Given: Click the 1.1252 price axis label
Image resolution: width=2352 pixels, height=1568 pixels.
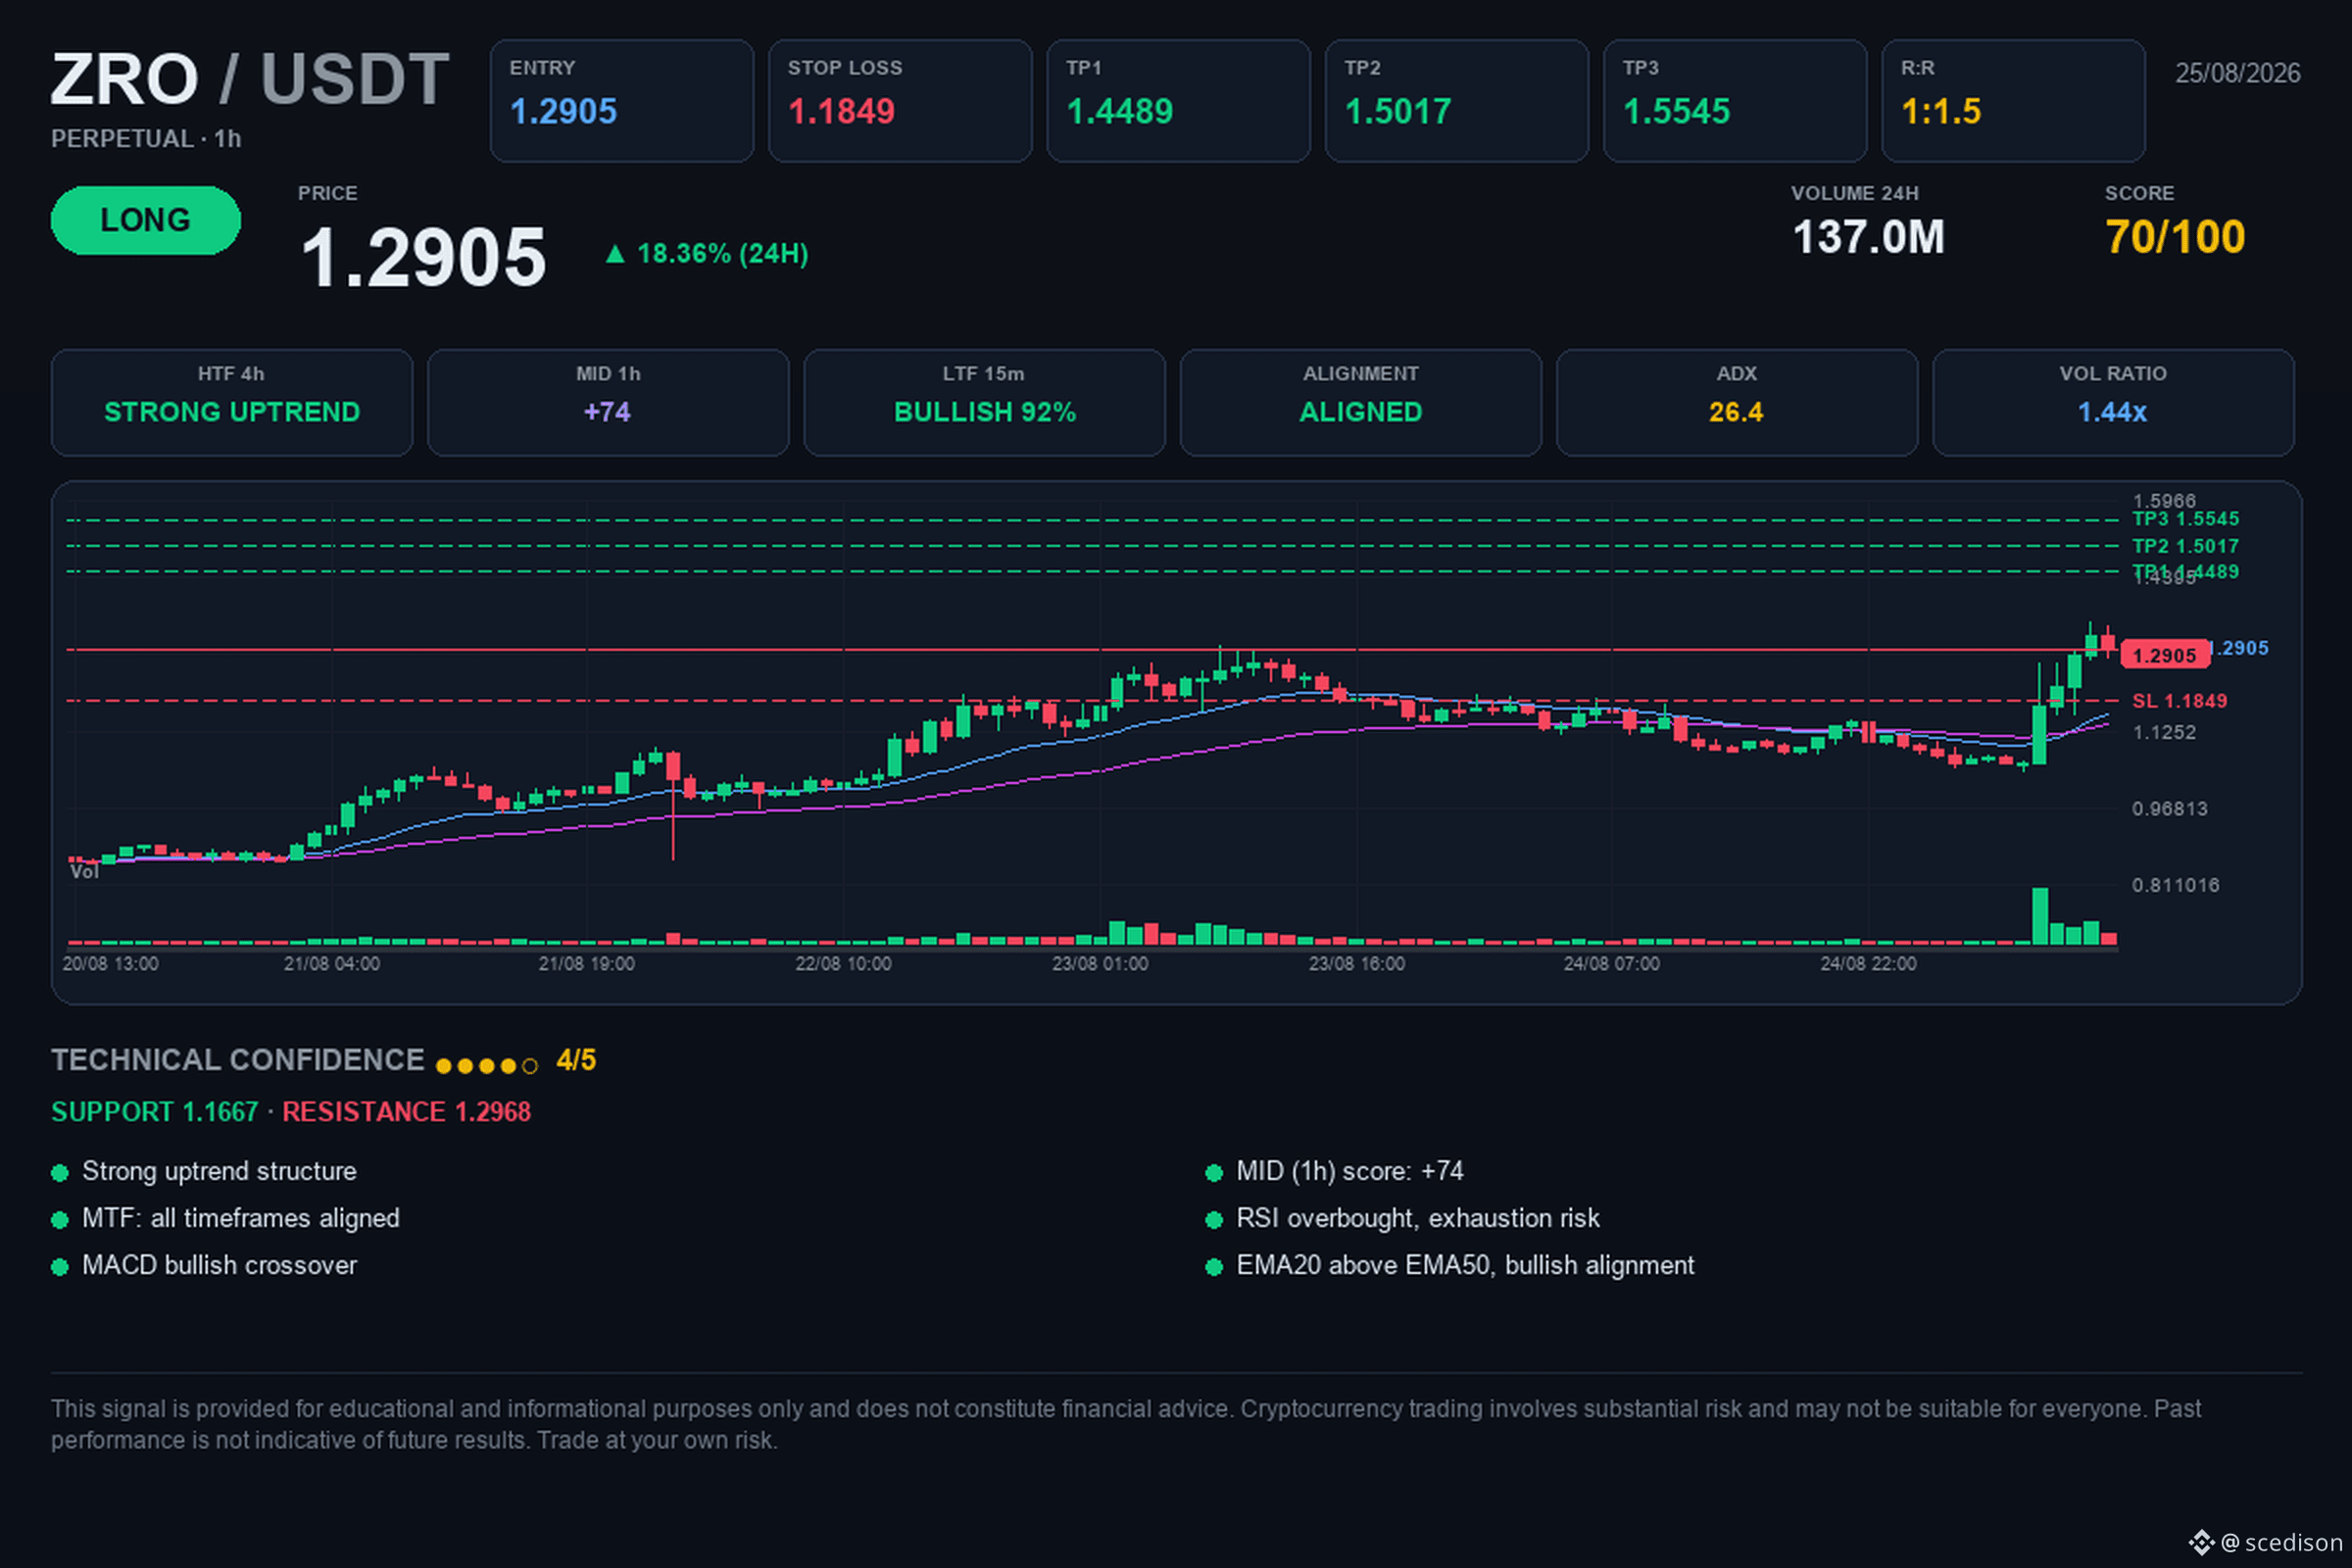Looking at the screenshot, I should click(2164, 732).
